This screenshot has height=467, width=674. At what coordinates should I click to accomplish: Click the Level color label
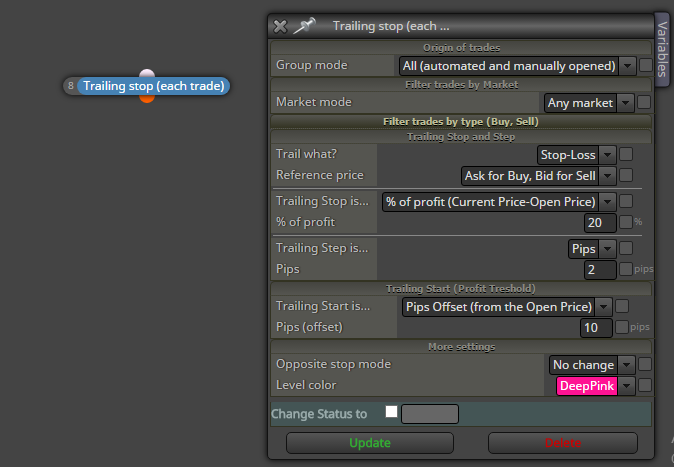(x=306, y=385)
